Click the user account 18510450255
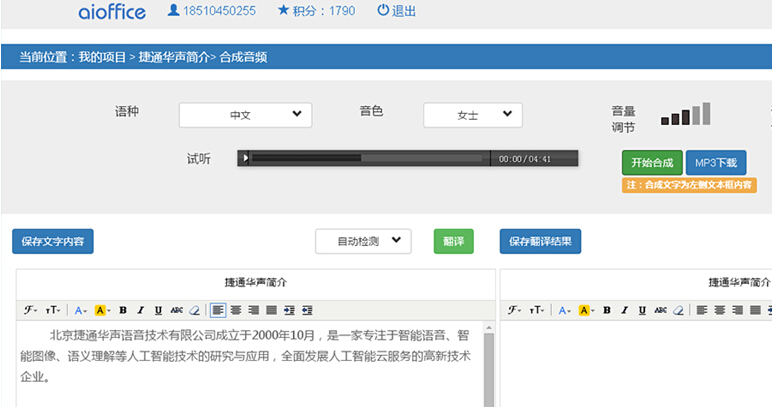This screenshot has width=773, height=407. tap(212, 10)
